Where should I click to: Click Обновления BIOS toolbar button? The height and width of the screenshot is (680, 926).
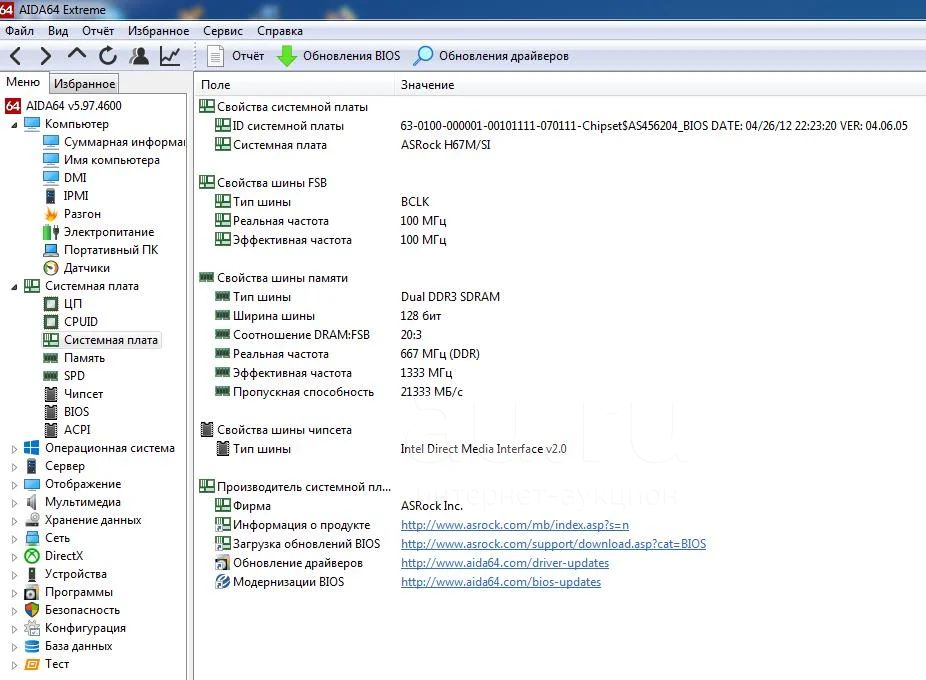(x=338, y=56)
